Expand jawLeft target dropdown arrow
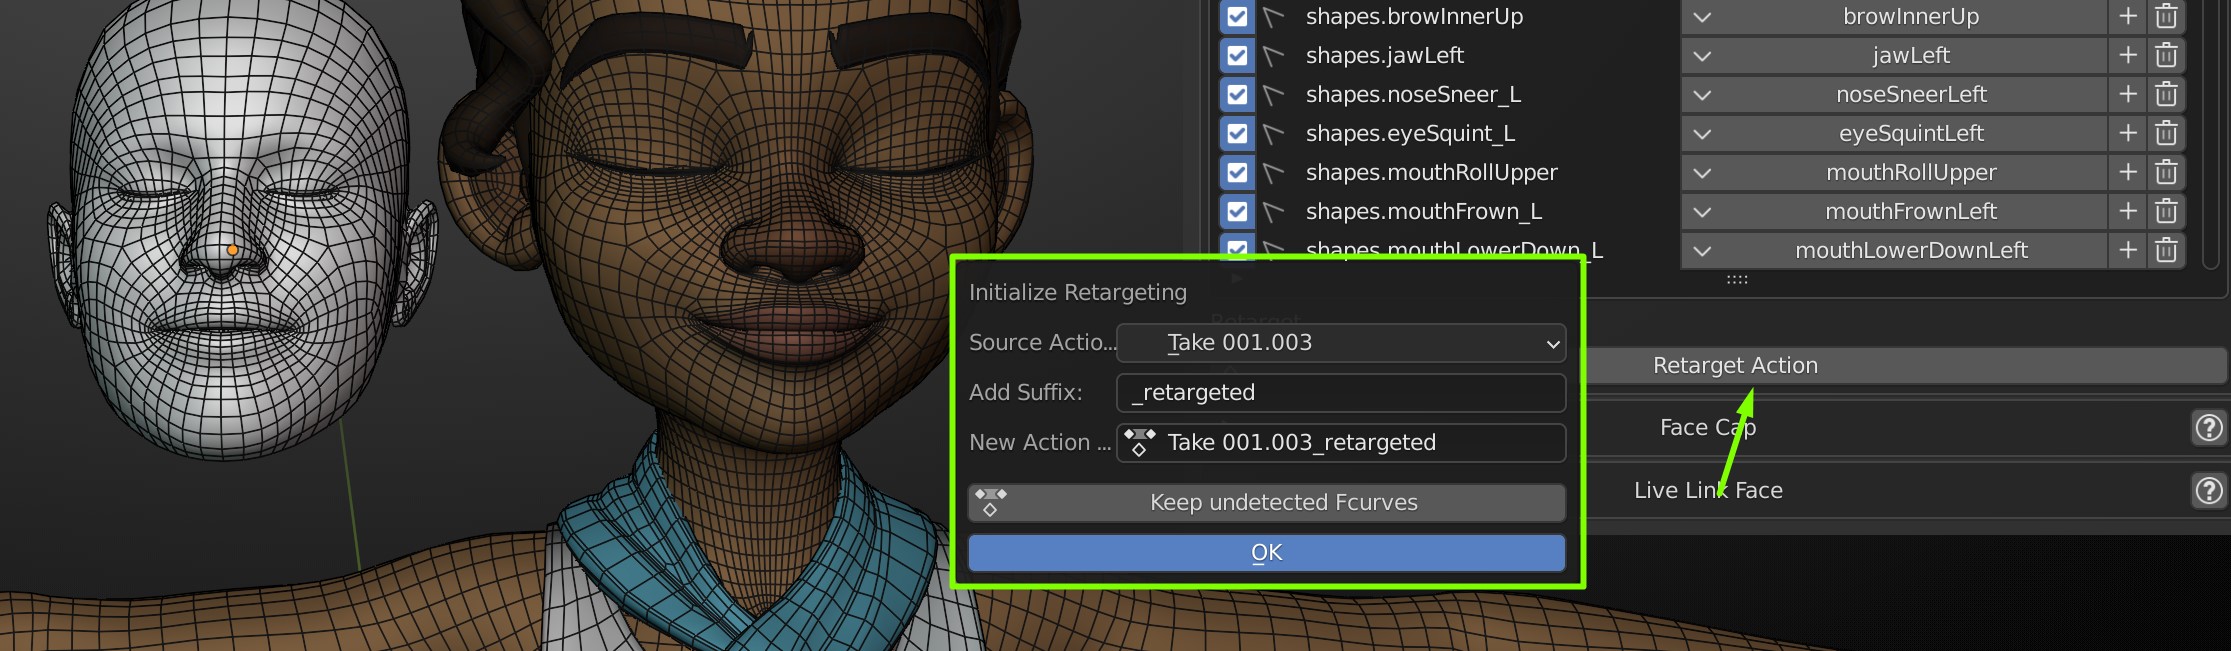The height and width of the screenshot is (651, 2231). pyautogui.click(x=1701, y=55)
